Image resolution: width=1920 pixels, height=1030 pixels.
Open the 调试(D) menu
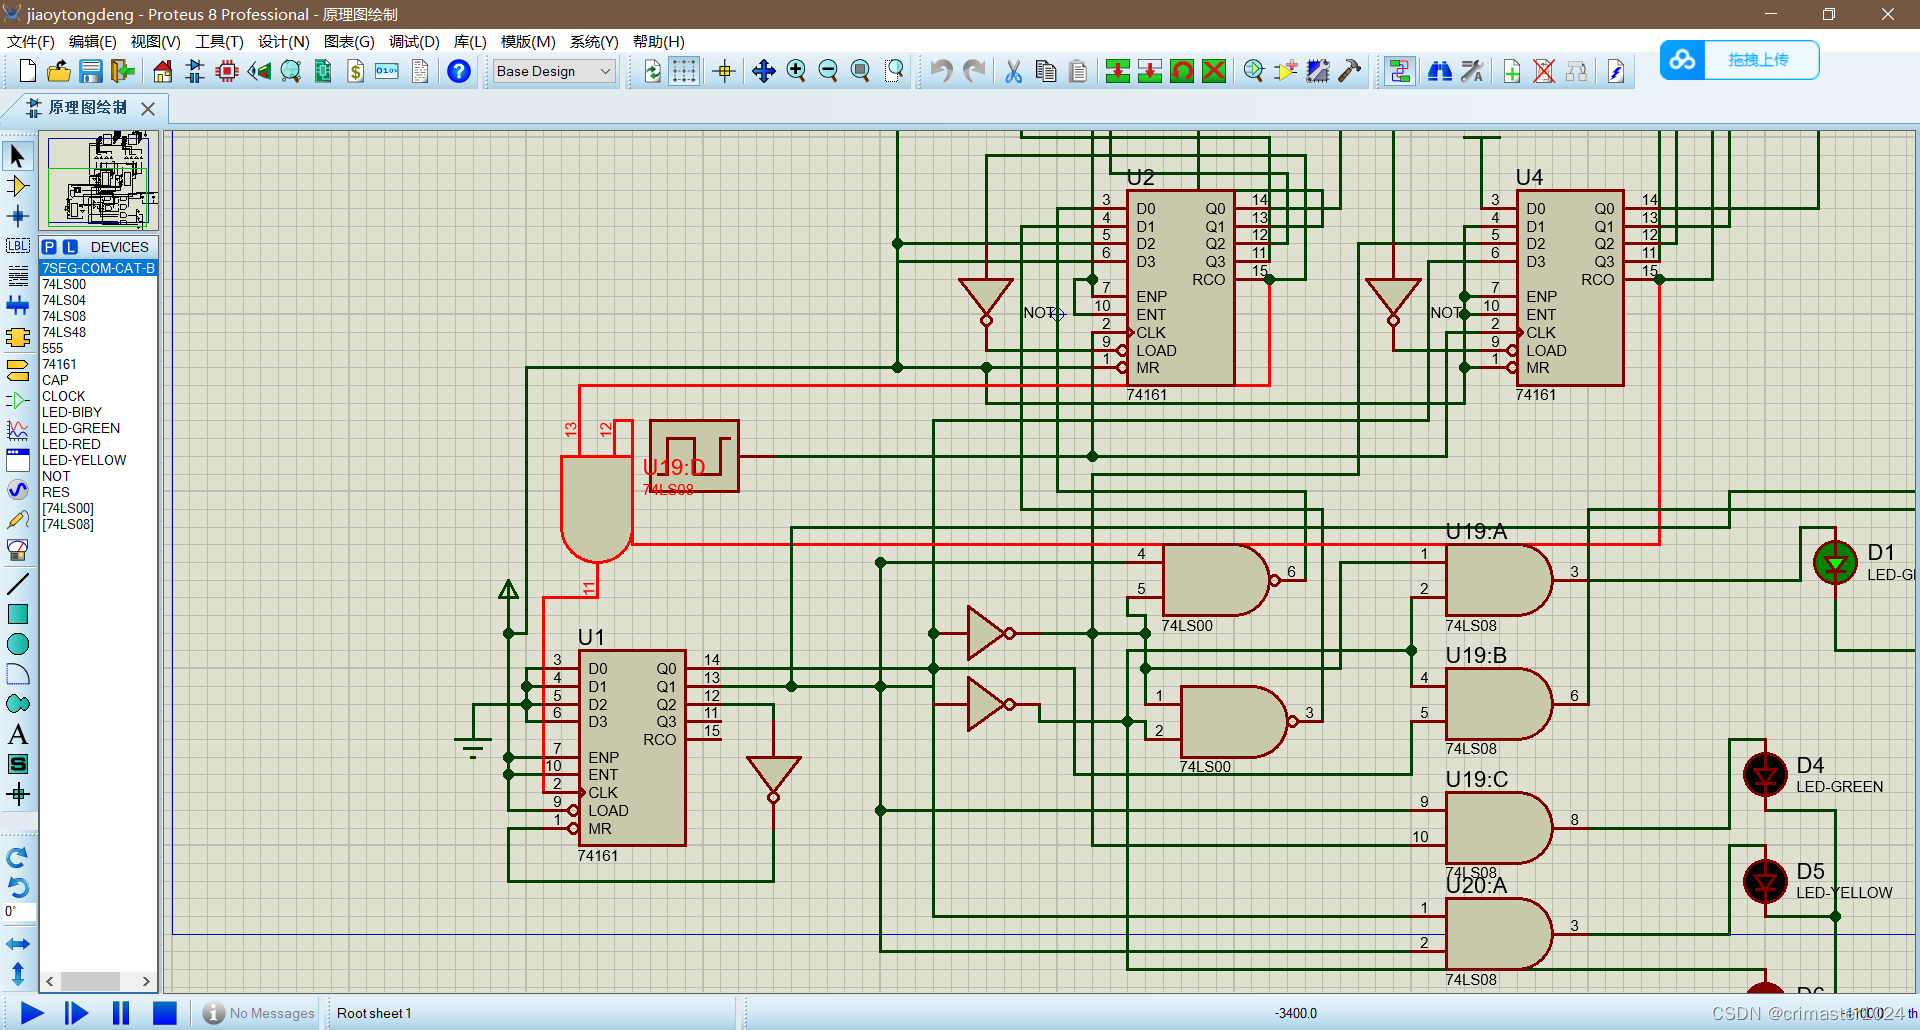coord(414,42)
